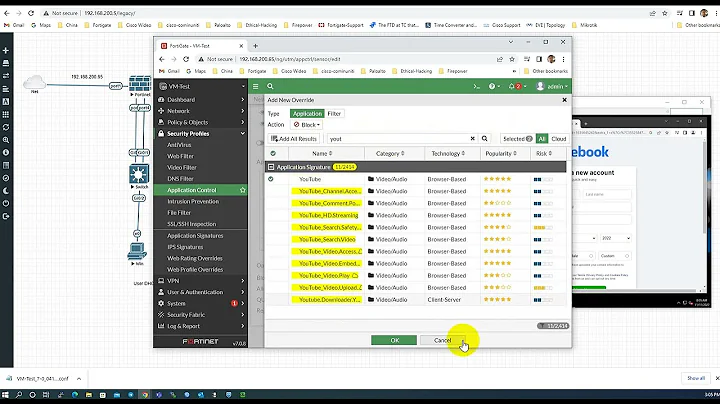Open the 2022 year dropdown in Facebook window
The width and height of the screenshot is (720, 404).
615,238
